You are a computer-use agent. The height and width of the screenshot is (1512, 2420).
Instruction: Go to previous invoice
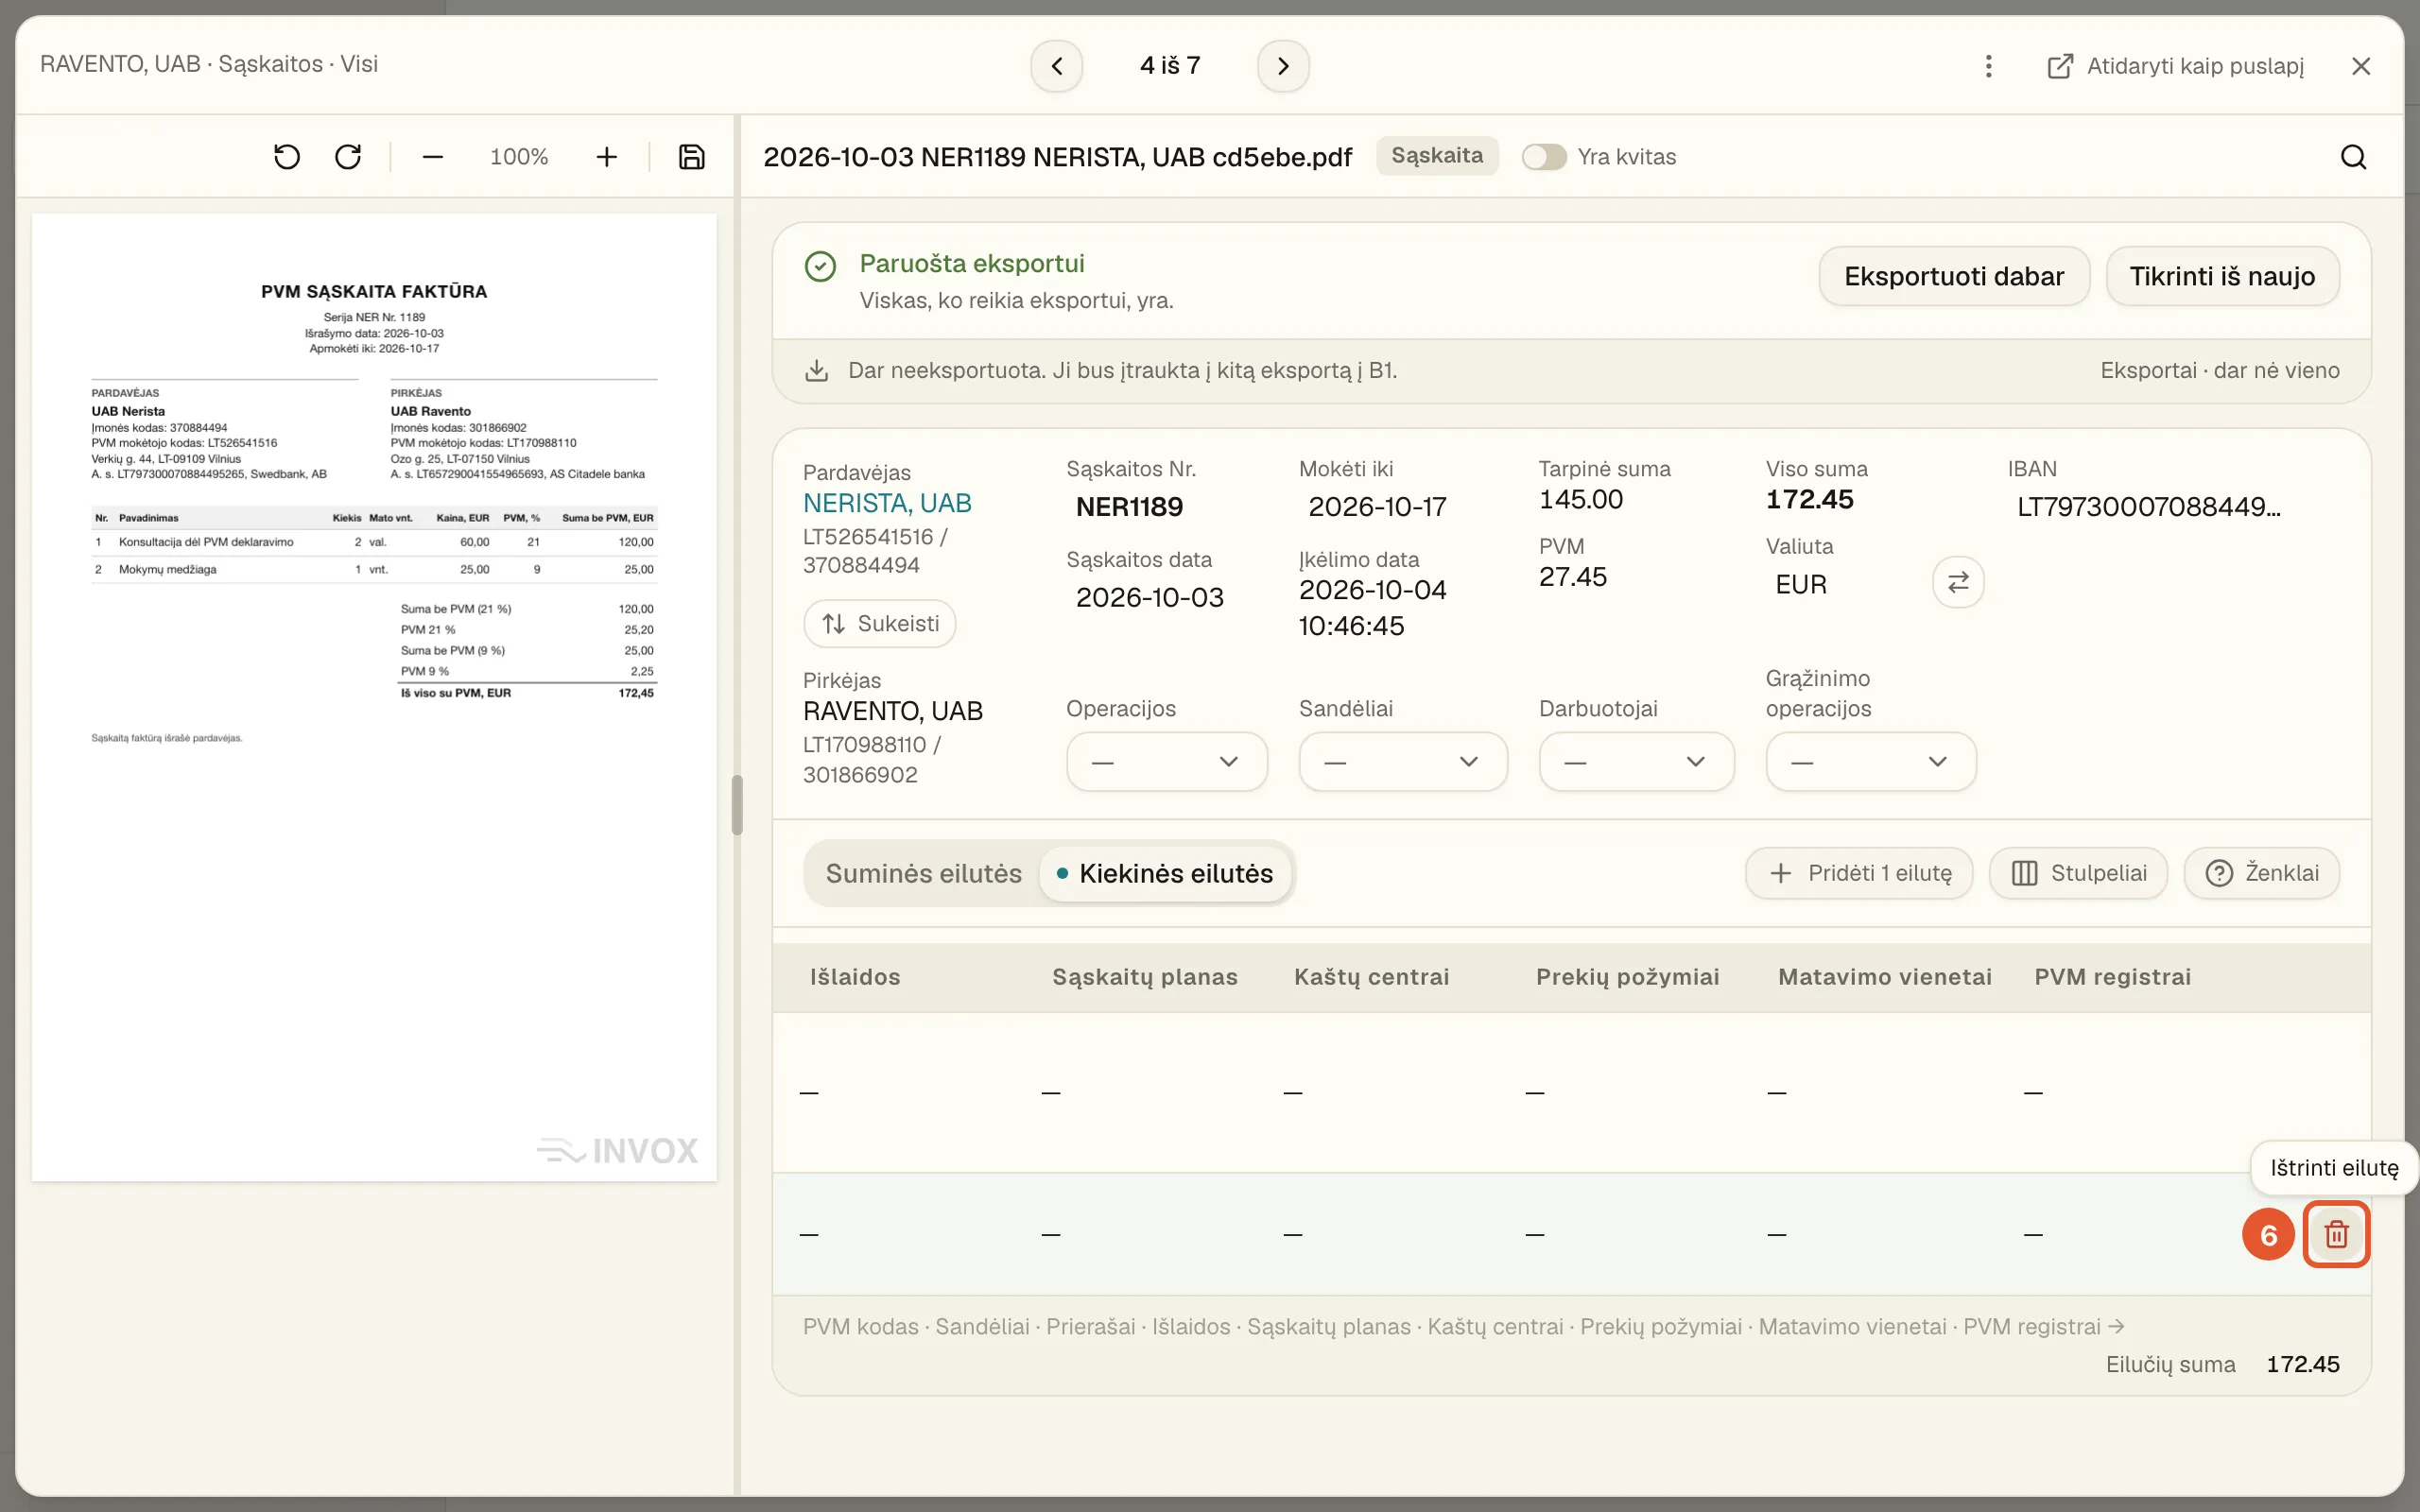pyautogui.click(x=1056, y=66)
